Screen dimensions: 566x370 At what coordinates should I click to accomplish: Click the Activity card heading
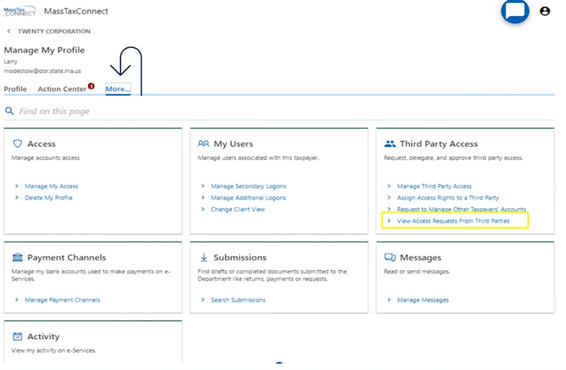43,336
